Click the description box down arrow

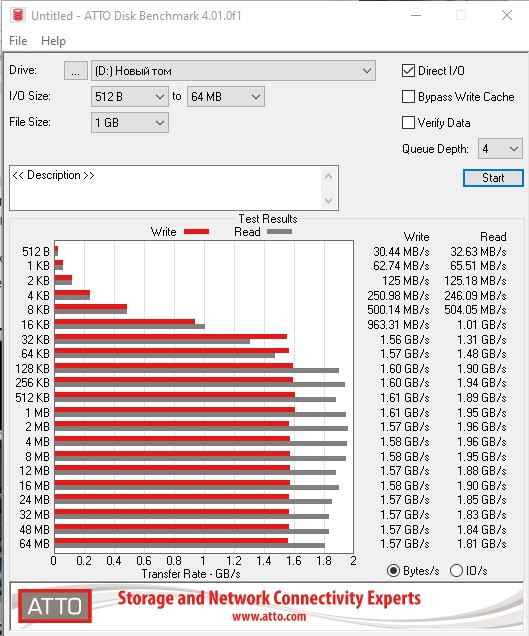click(x=329, y=200)
